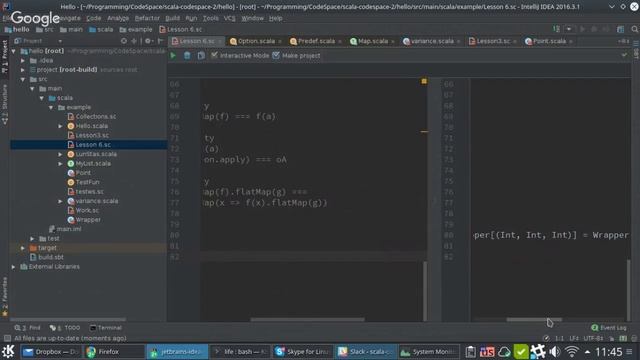
Task: Open the Code menu
Action: (93, 18)
